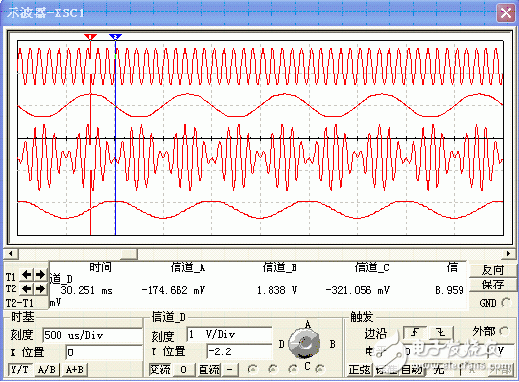Move cursor T2 left with its arrow
Image resolution: width=519 pixels, height=382 pixels.
coord(27,289)
